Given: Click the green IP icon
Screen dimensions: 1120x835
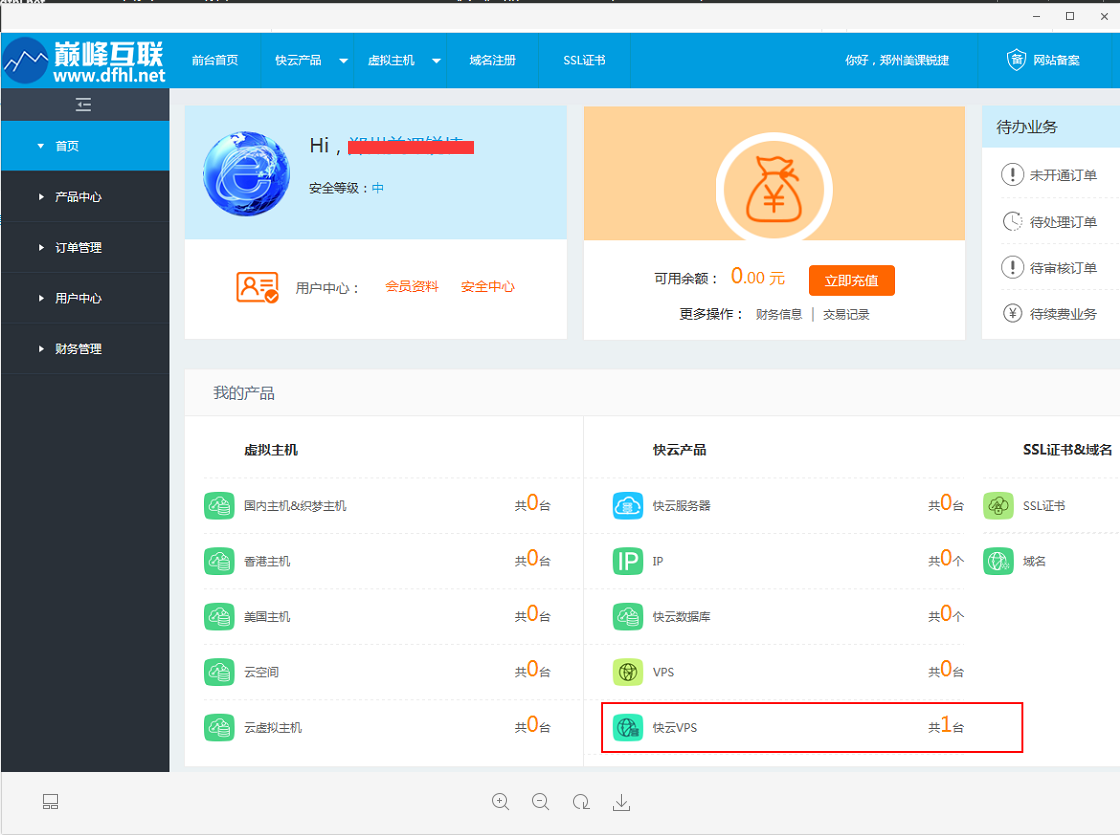Looking at the screenshot, I should (x=628, y=561).
